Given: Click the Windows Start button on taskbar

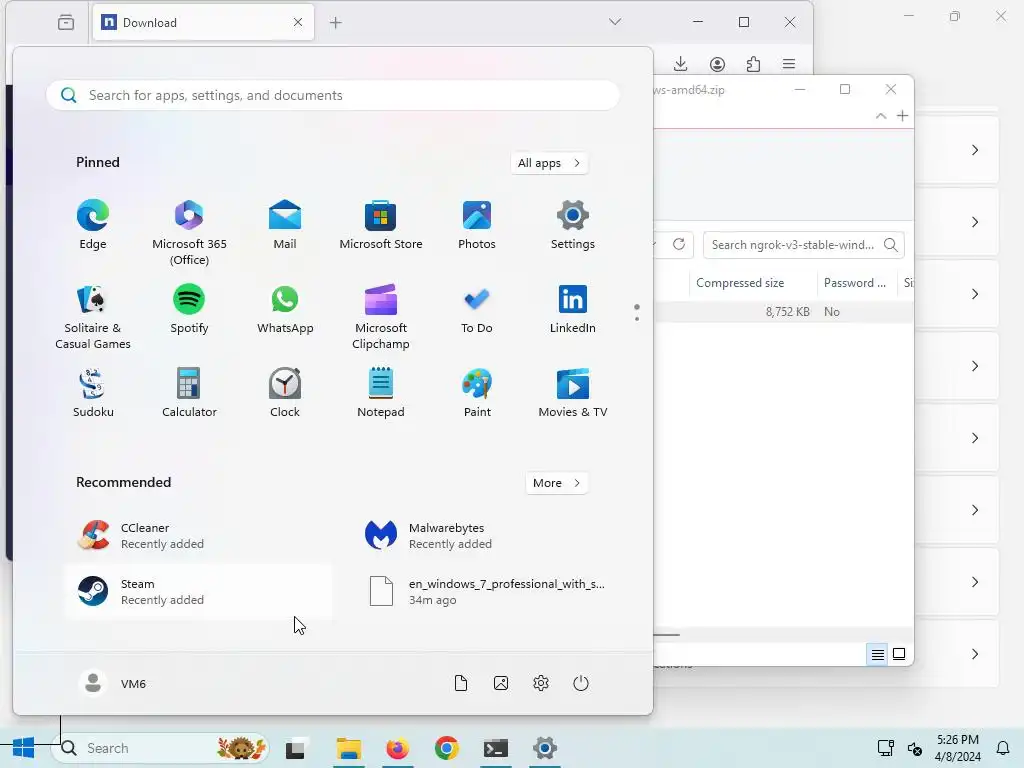Looking at the screenshot, I should click(x=24, y=748).
